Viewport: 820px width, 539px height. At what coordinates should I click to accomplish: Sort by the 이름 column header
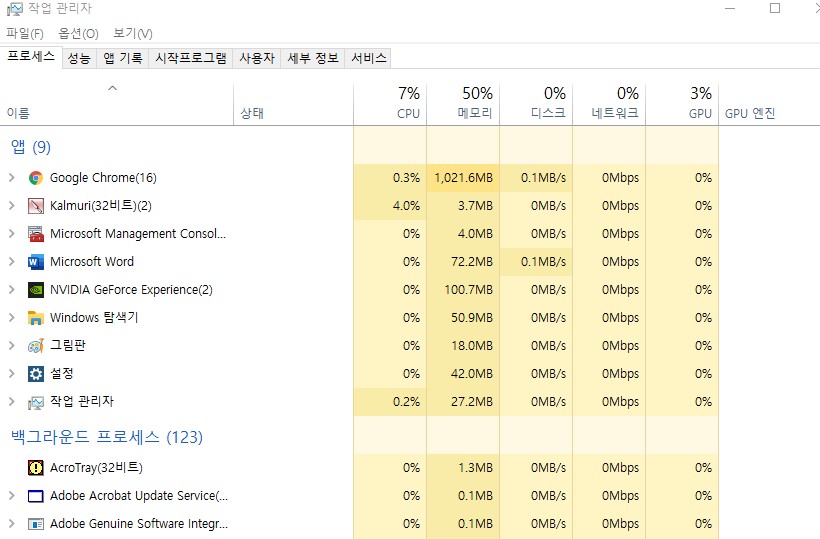117,105
